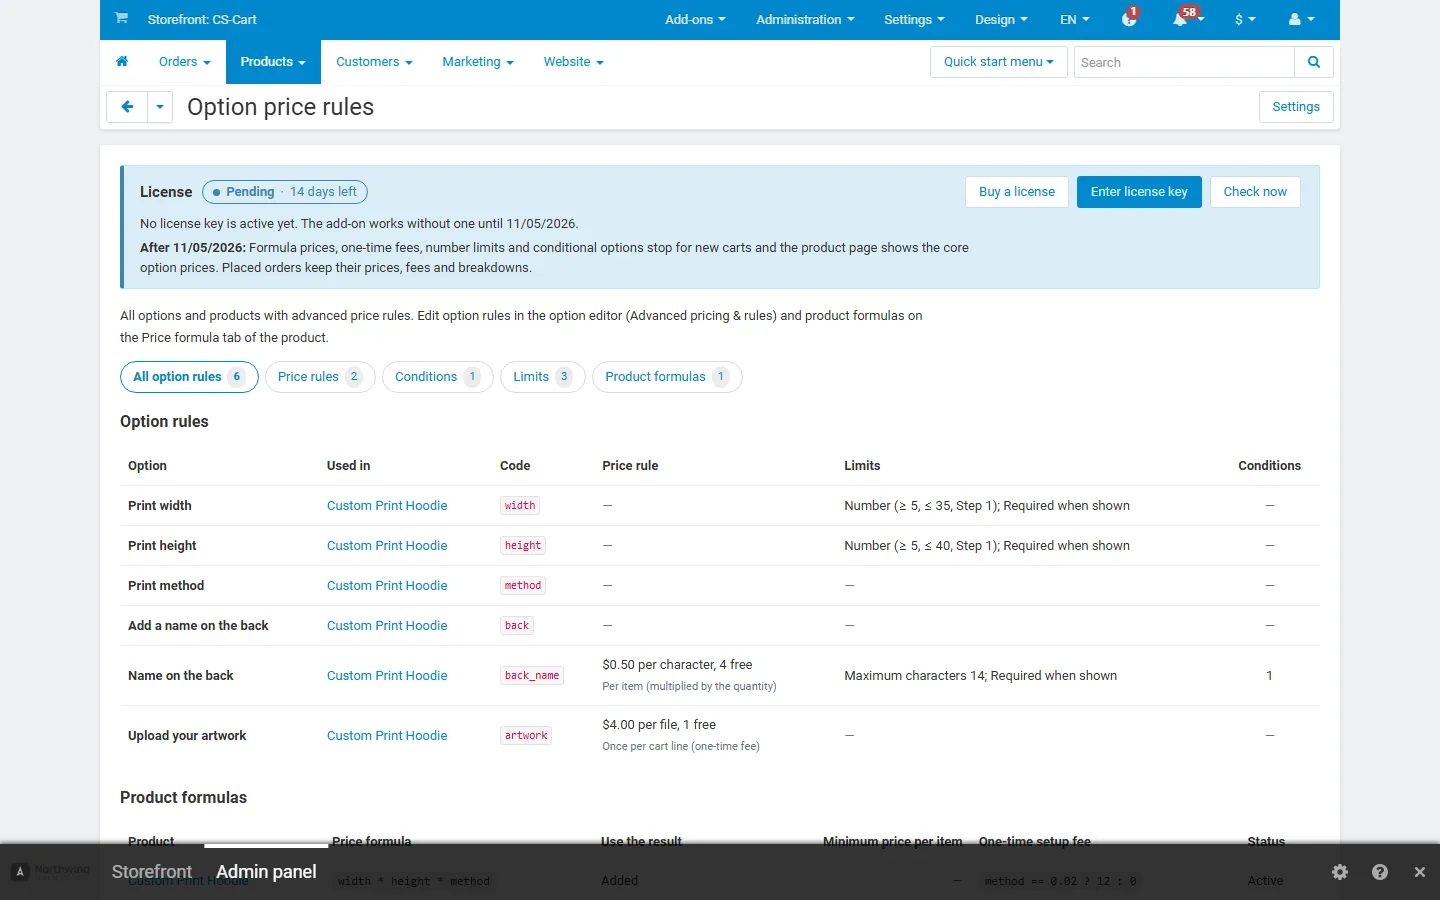Image resolution: width=1440 pixels, height=900 pixels.
Task: Click the question mark help icon
Action: [x=1380, y=872]
